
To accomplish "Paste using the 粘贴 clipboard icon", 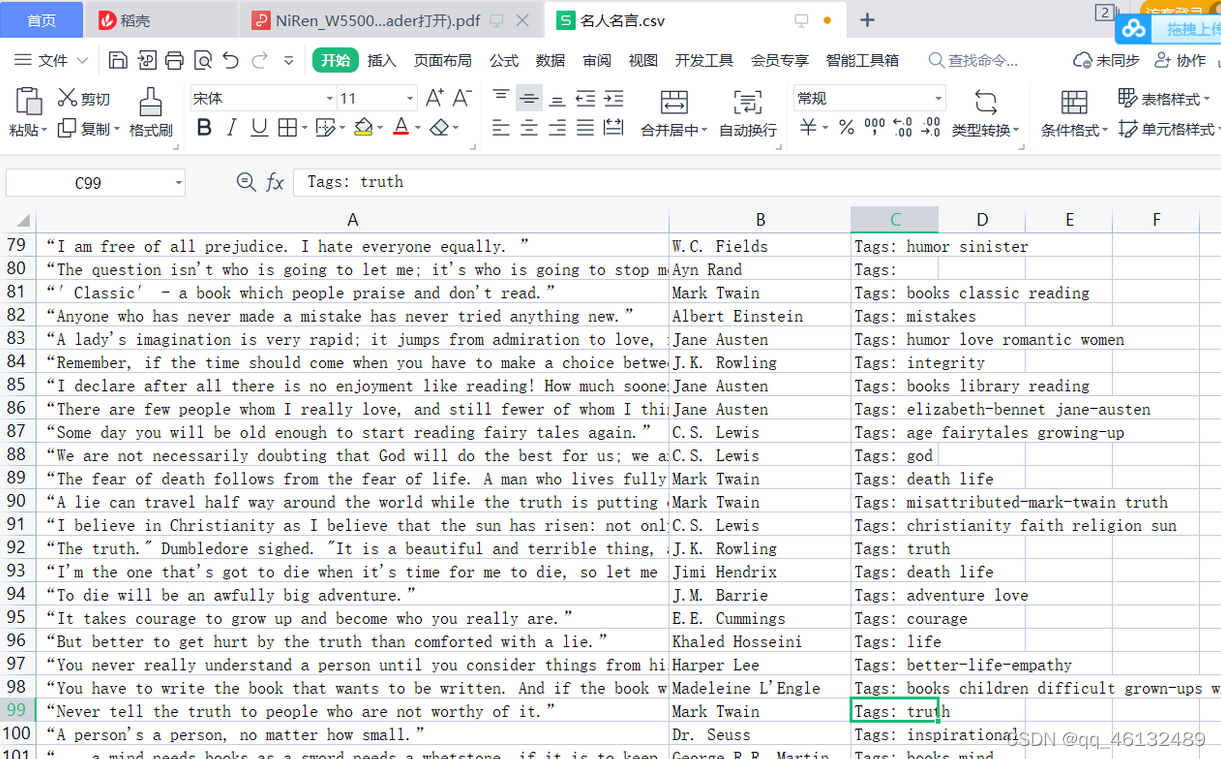I will [x=28, y=101].
